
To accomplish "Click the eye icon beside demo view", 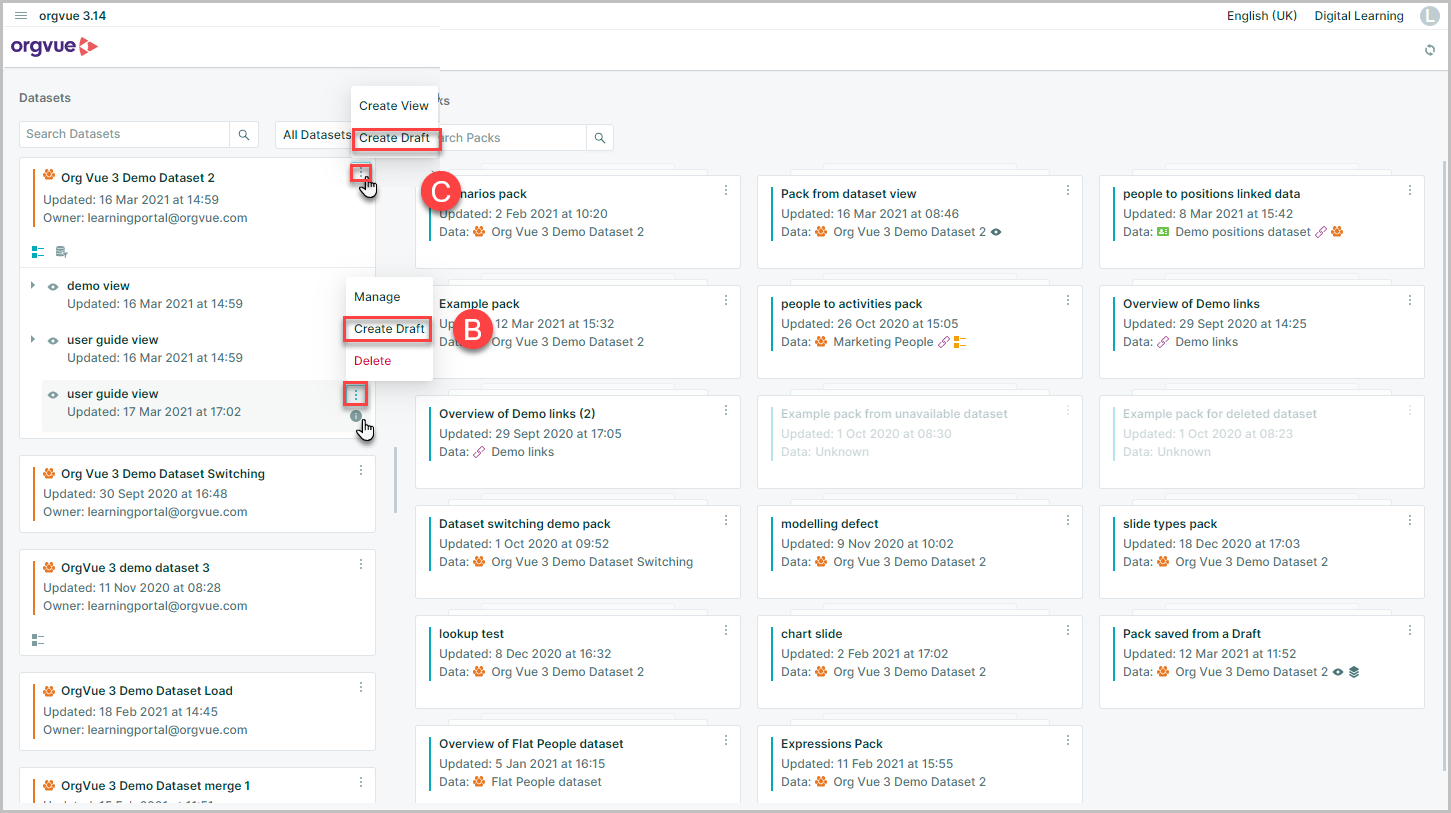I will pyautogui.click(x=53, y=287).
